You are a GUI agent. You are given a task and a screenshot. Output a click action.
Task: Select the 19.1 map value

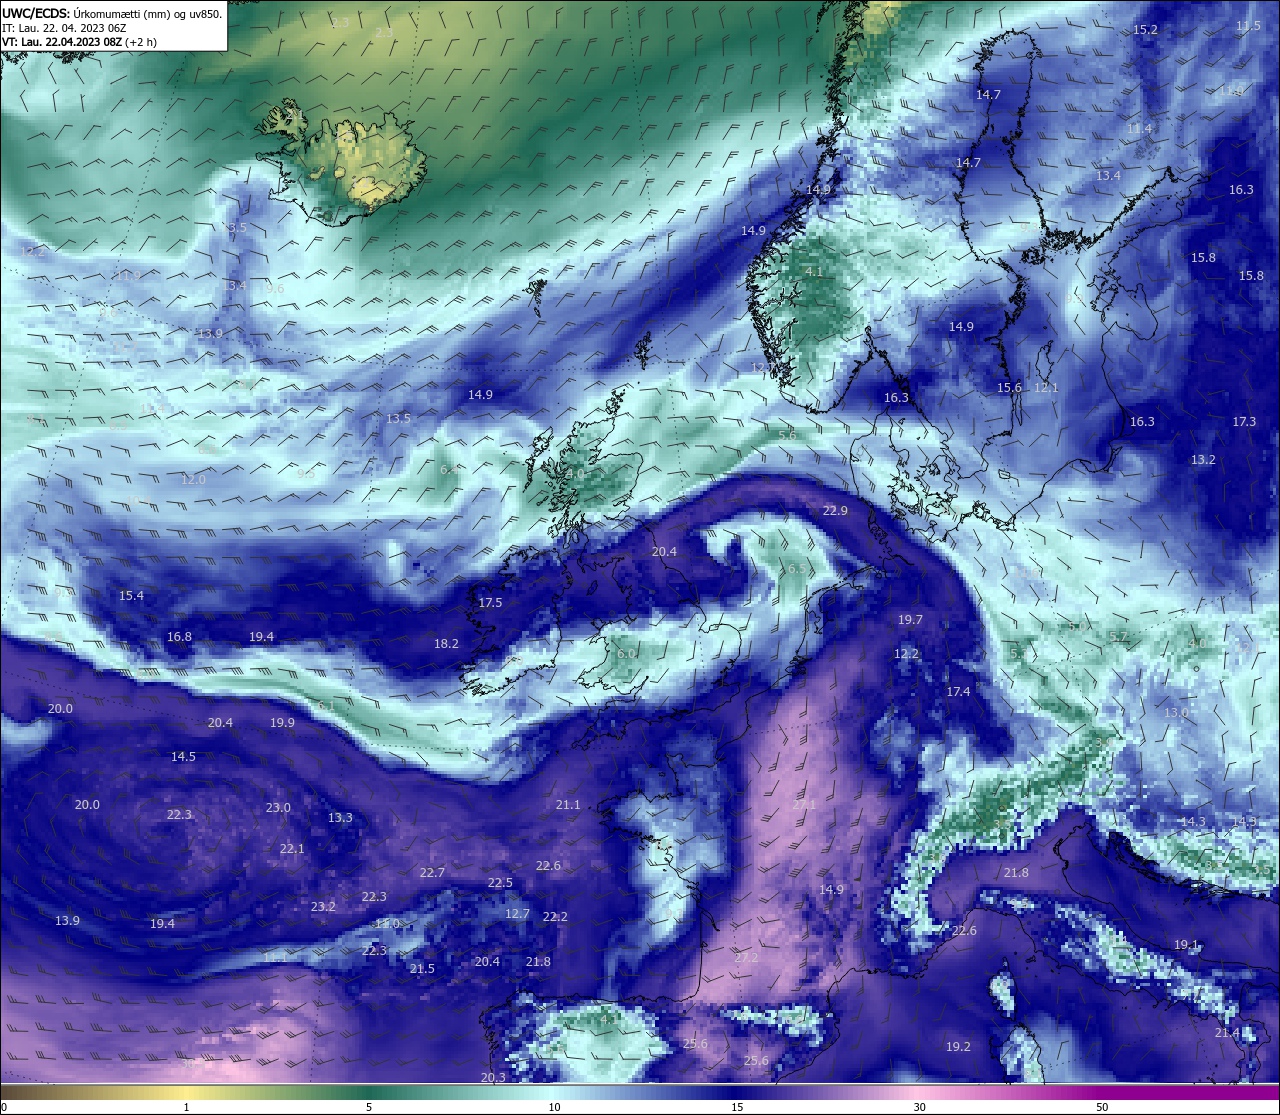1186,944
